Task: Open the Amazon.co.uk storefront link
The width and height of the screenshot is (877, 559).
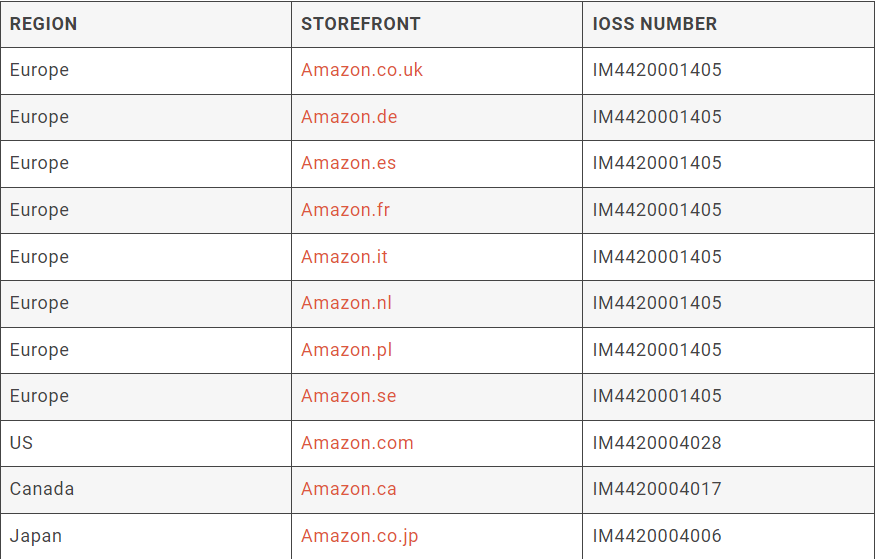Action: 361,70
